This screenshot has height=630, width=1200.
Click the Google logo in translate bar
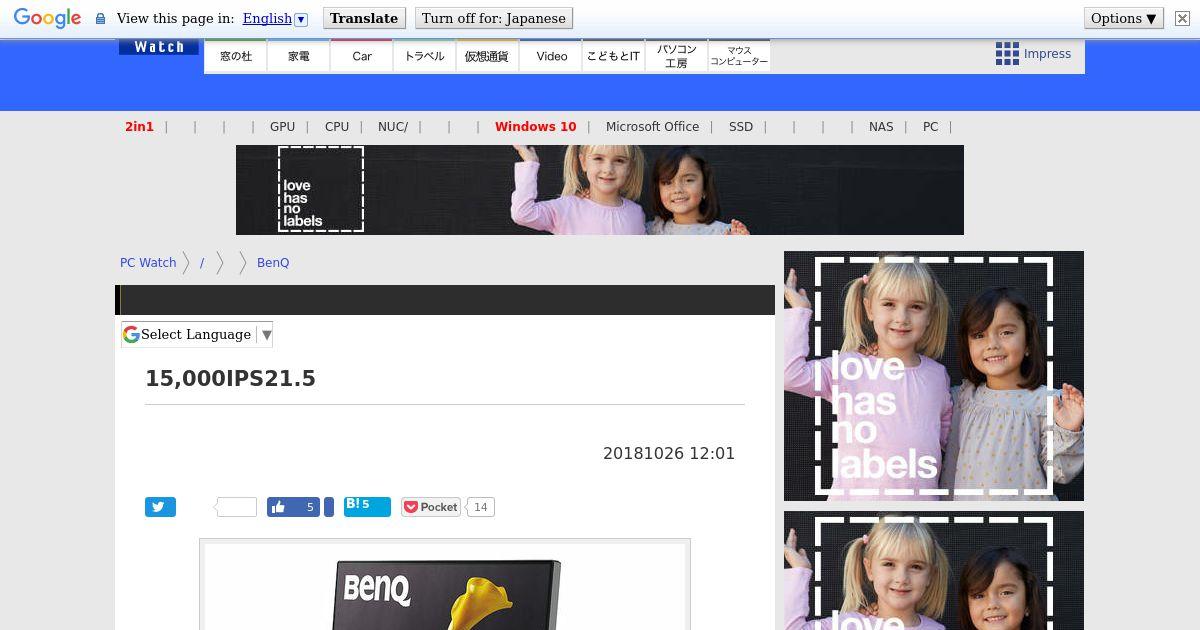[x=47, y=18]
